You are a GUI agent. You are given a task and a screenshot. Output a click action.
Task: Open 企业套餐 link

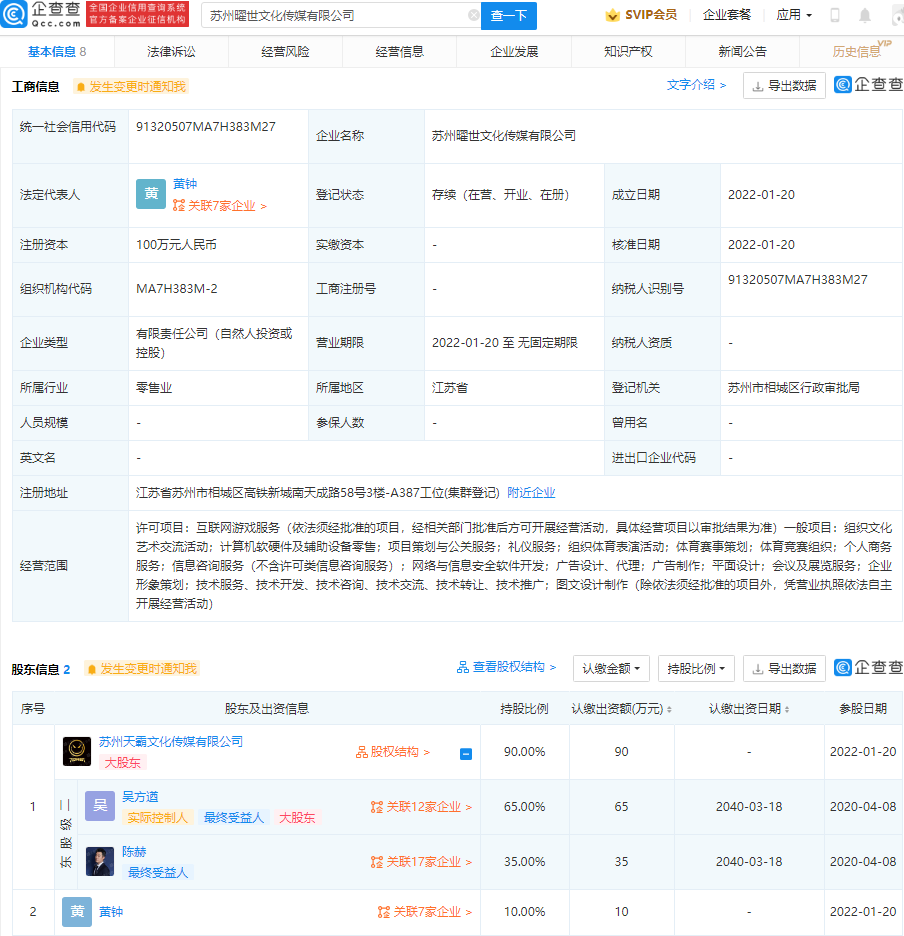coord(727,15)
